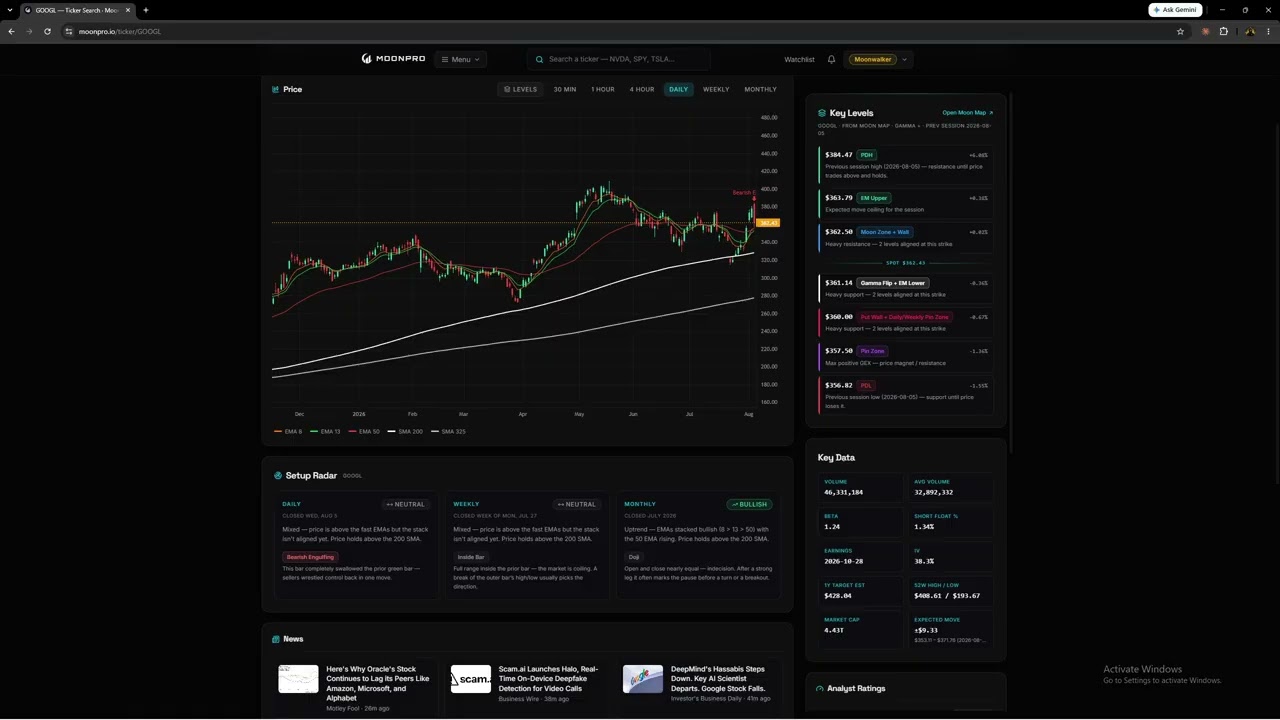Click the Price chart icon
1280x720 pixels.
[x=276, y=89]
